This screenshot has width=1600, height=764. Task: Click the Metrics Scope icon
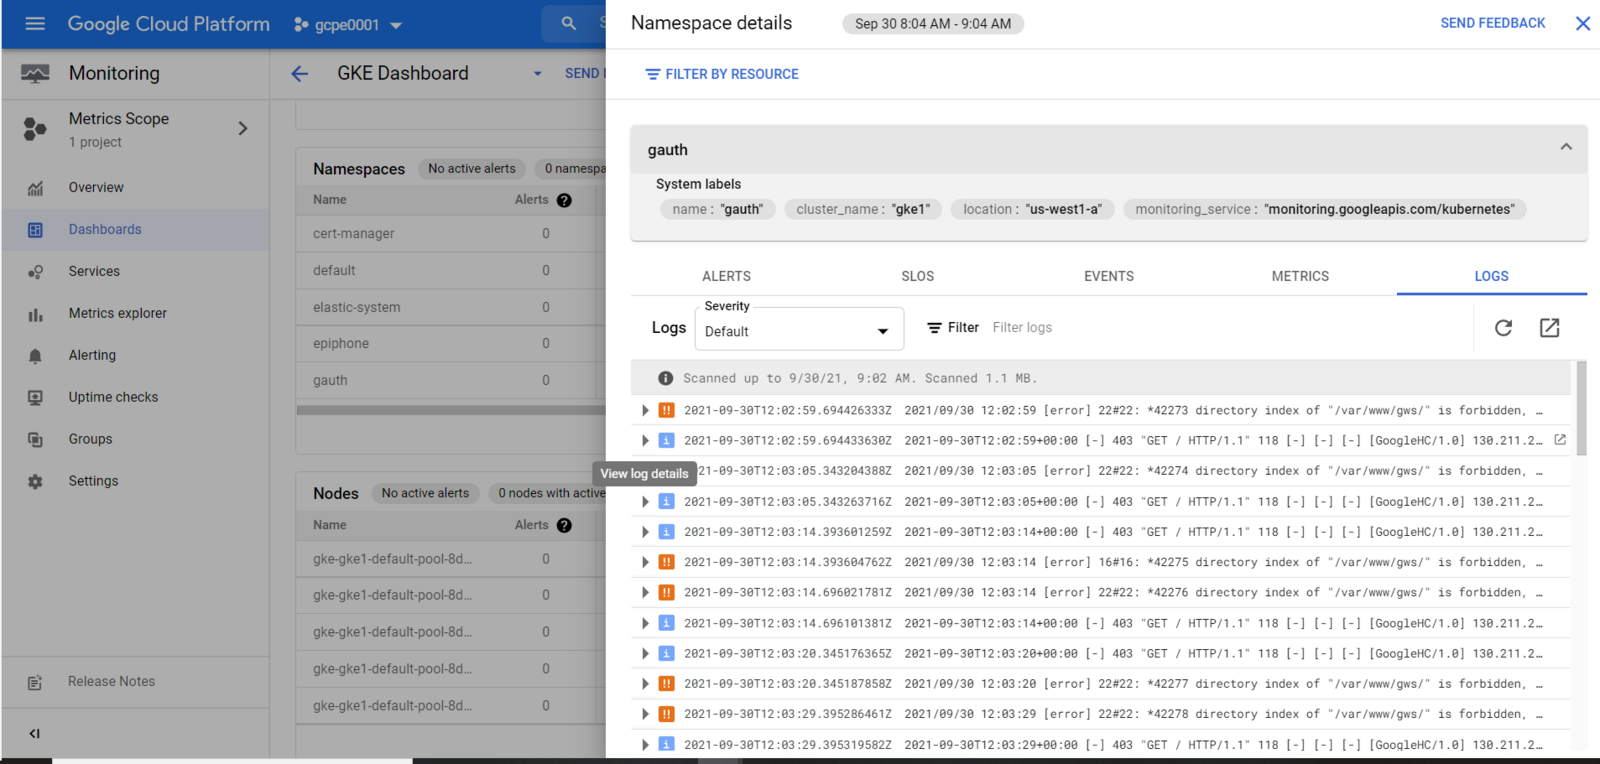click(35, 128)
